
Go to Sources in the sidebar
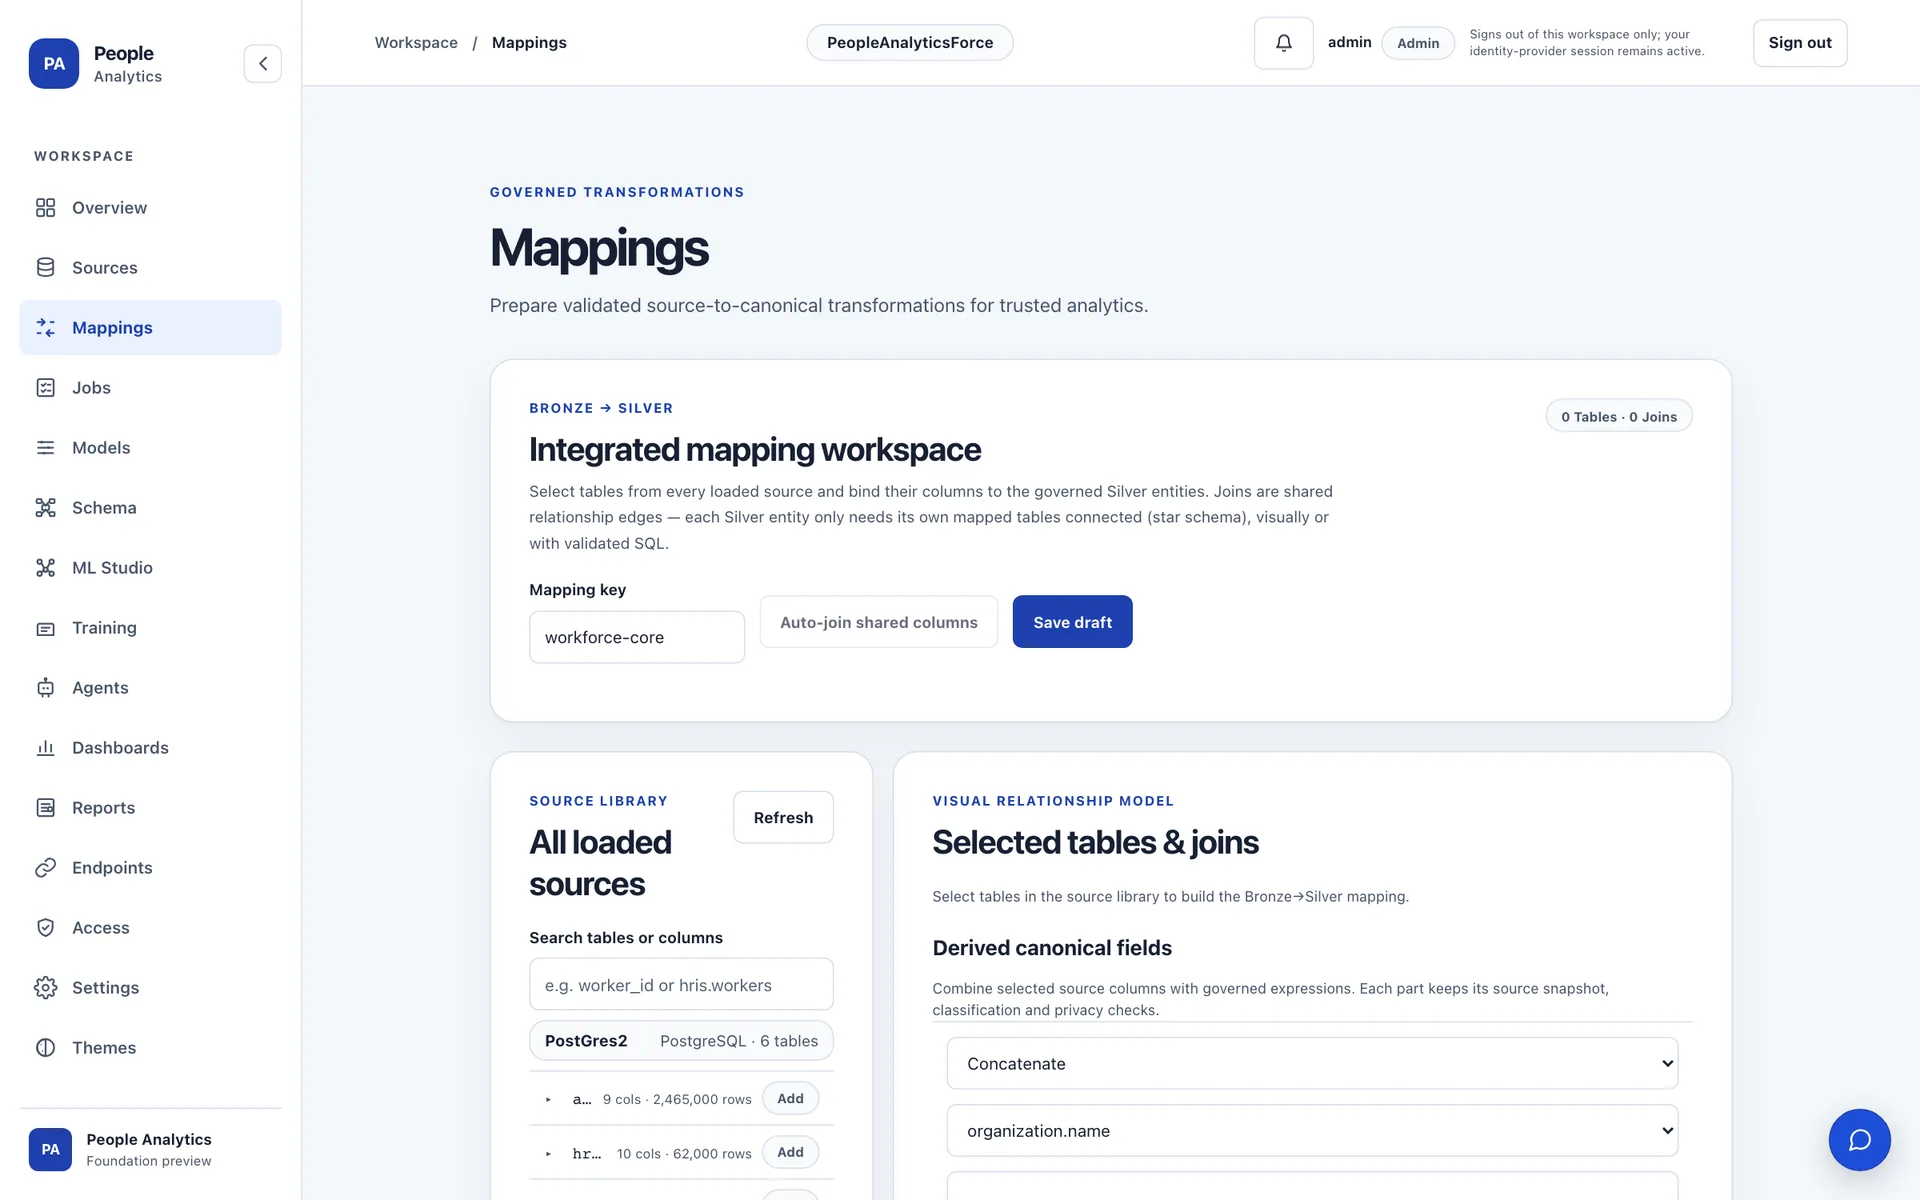[150, 268]
